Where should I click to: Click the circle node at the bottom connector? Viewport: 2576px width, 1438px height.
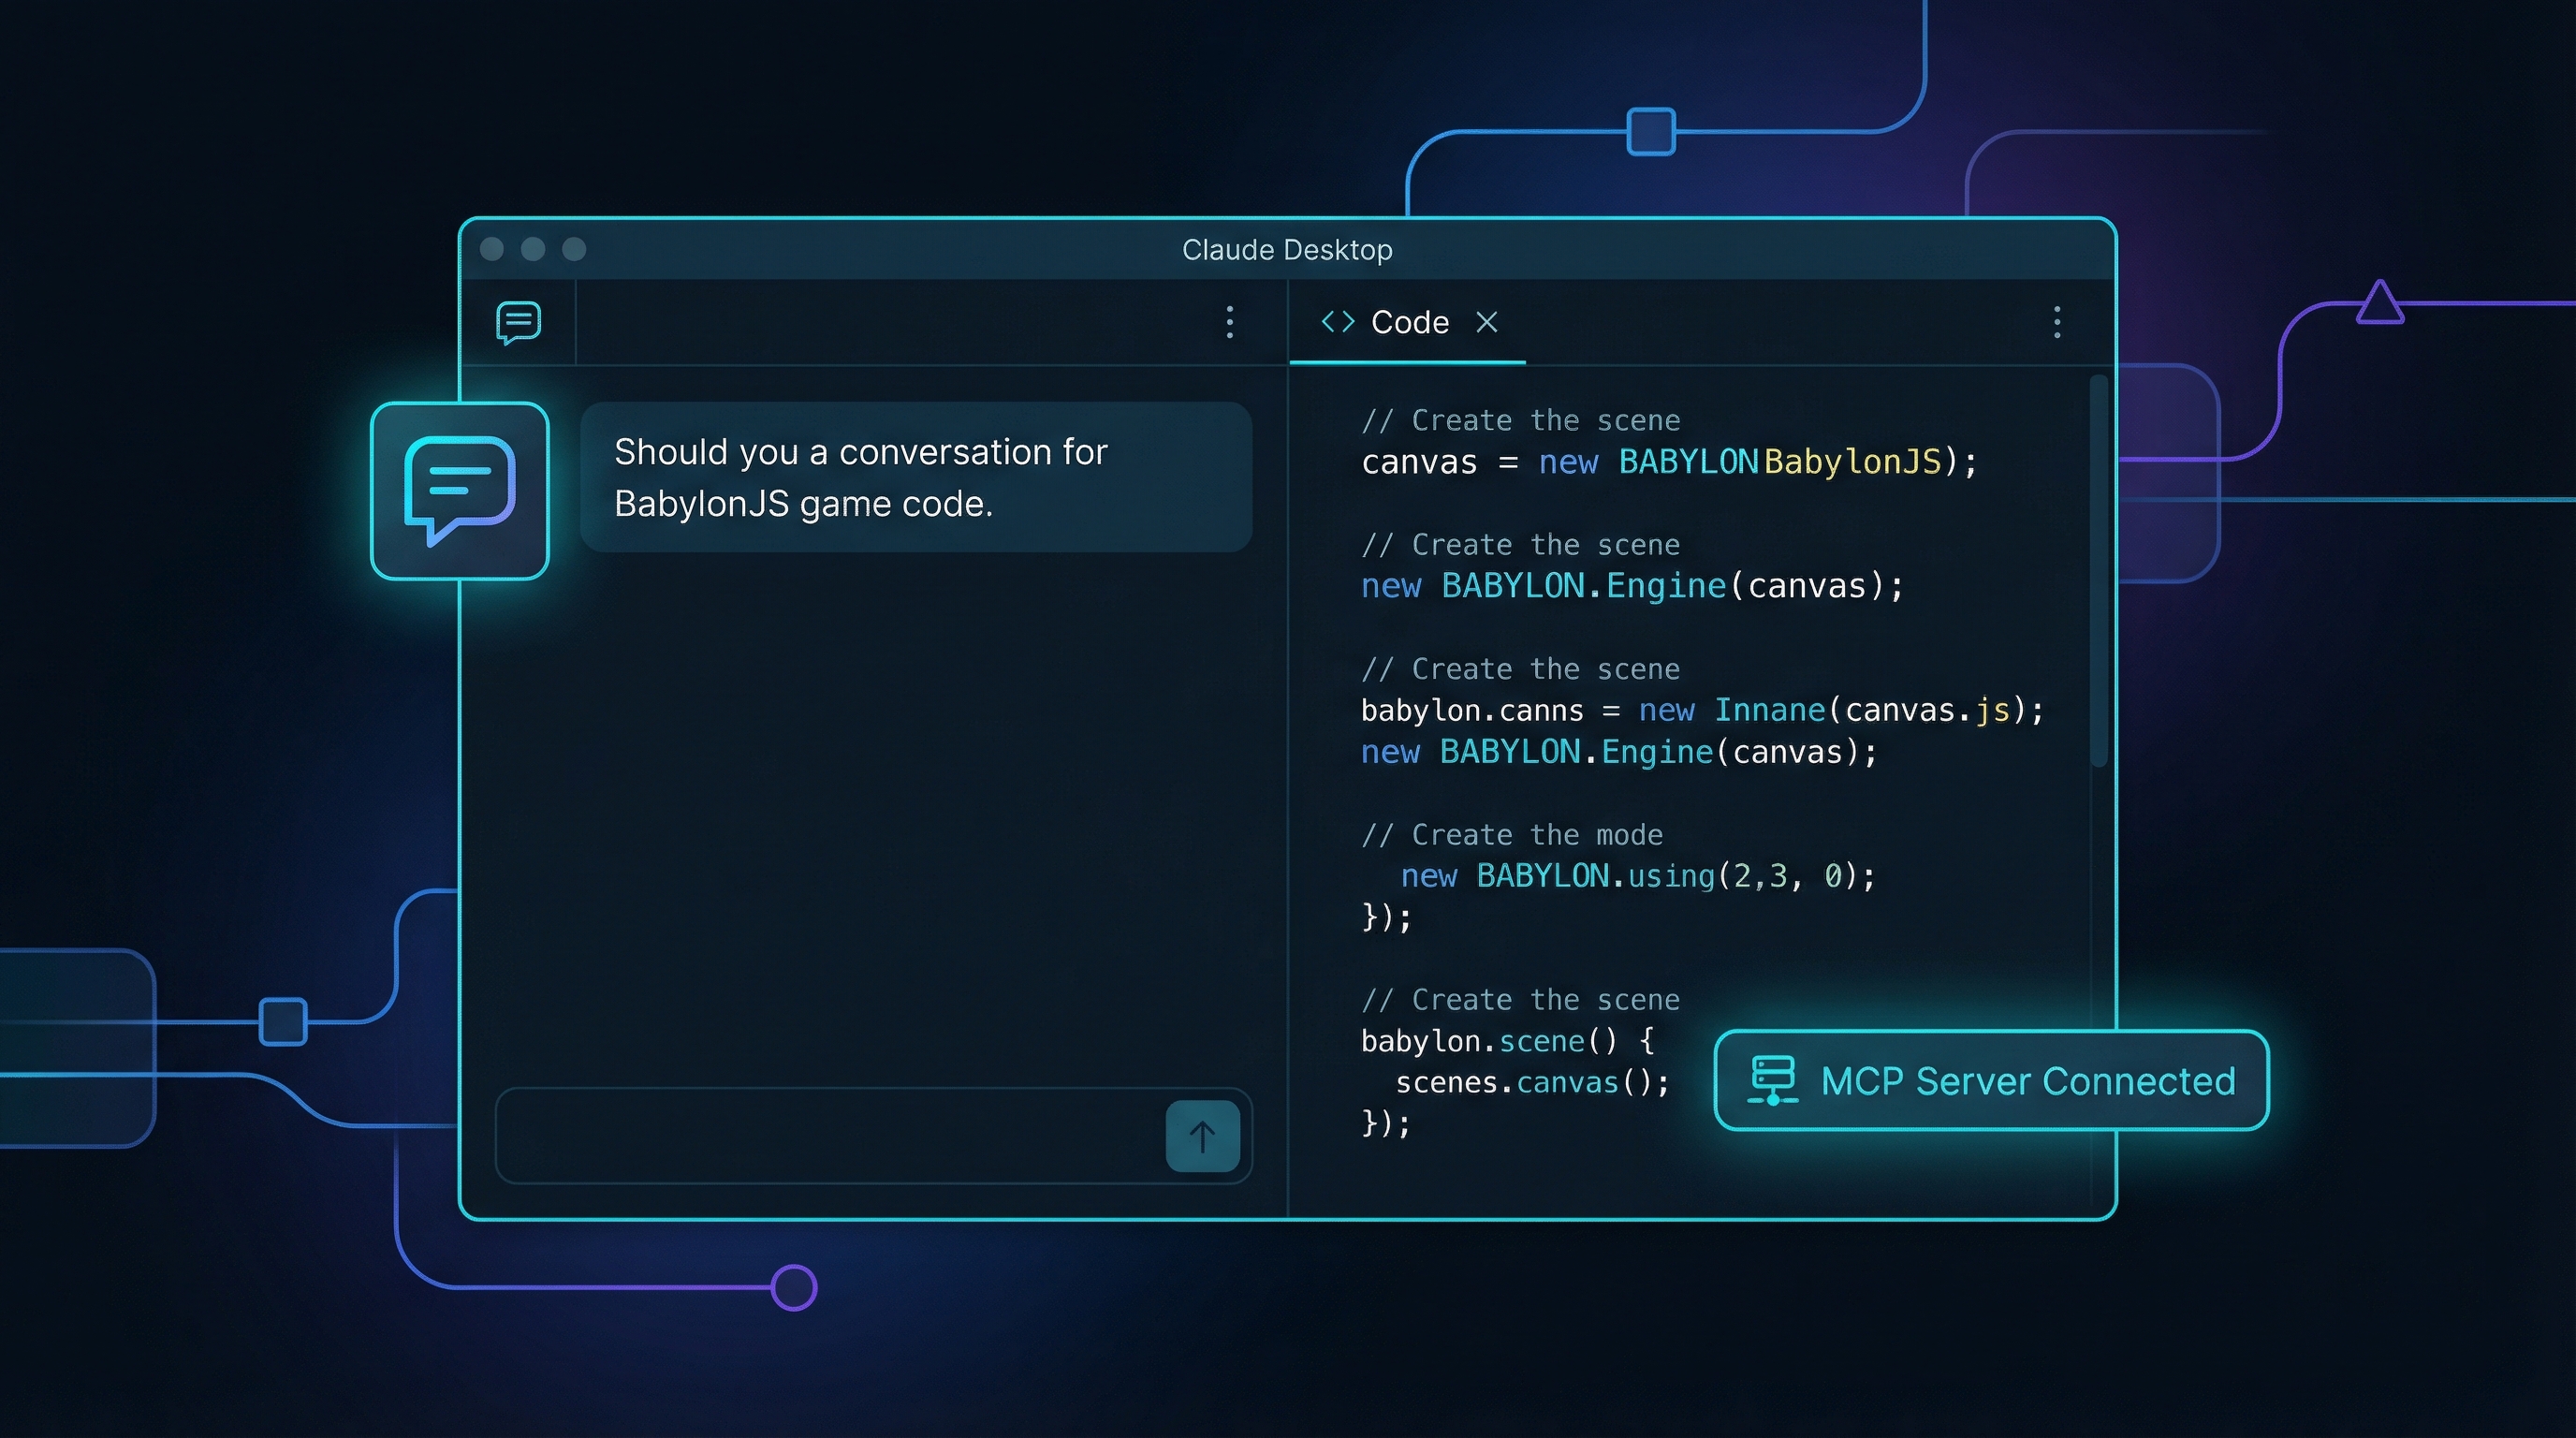tap(794, 1287)
